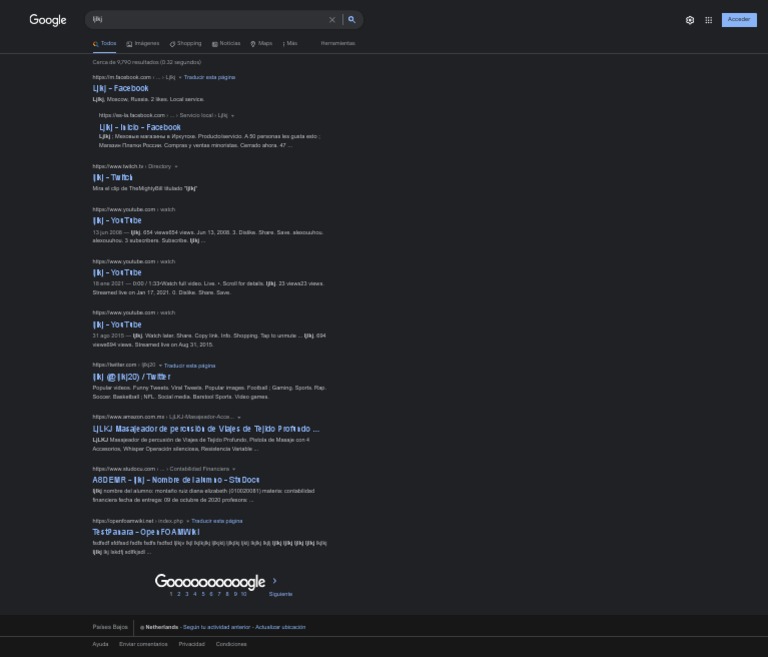Viewport: 768px width, 657px height.
Task: Switch to the Imágenes tab
Action: coord(143,44)
